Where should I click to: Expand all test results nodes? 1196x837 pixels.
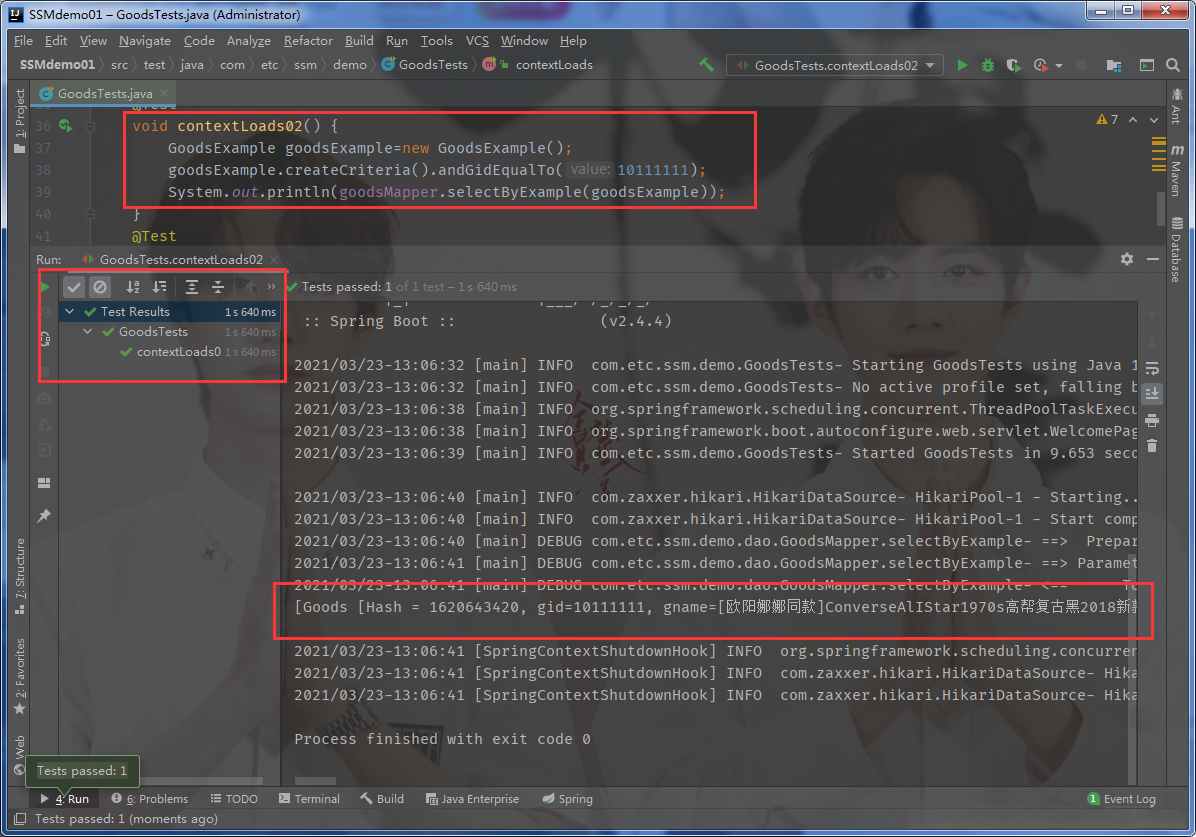click(x=191, y=287)
